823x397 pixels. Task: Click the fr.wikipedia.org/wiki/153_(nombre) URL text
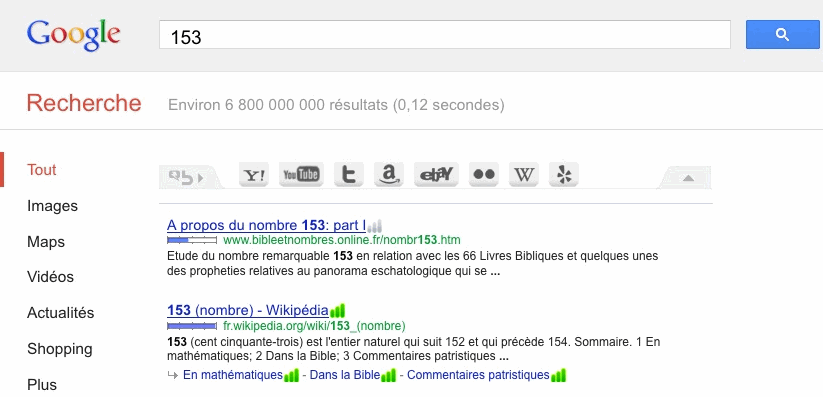click(314, 326)
